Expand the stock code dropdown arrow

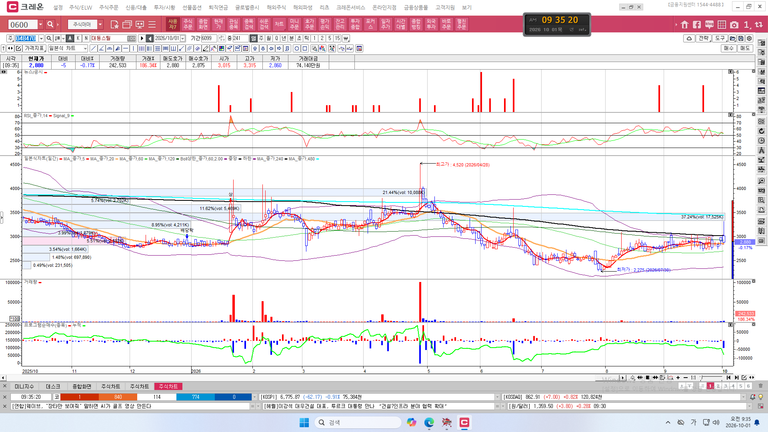pos(42,38)
